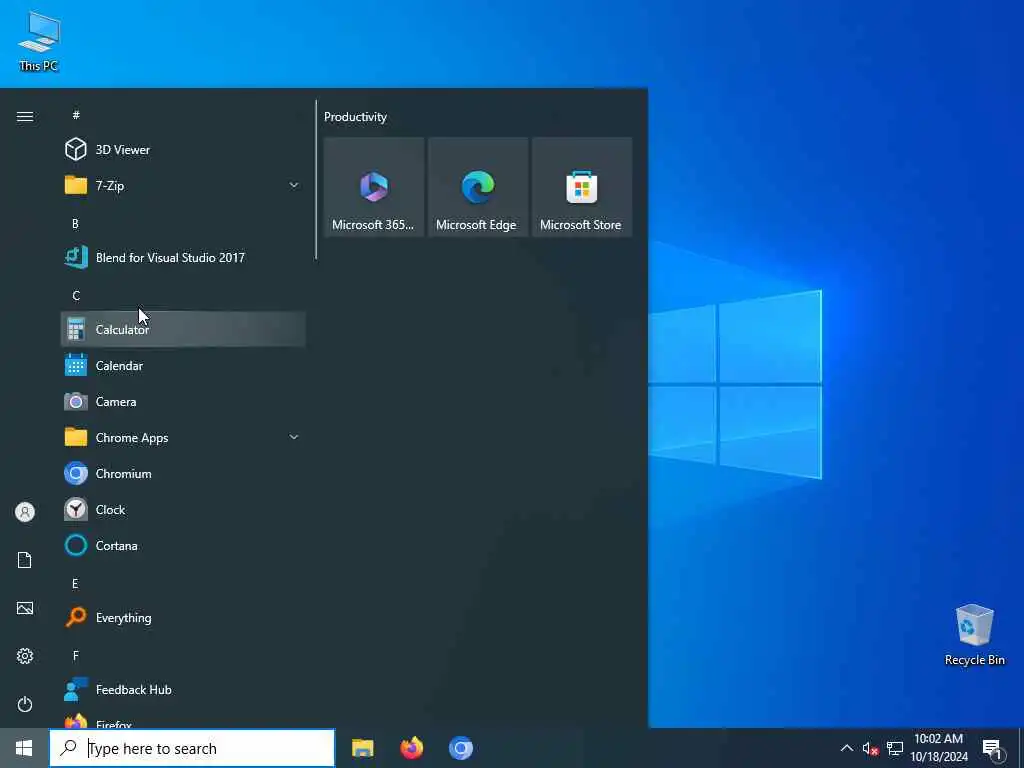Expand the Chrome Apps folder chevron
This screenshot has width=1024, height=768.
click(x=294, y=437)
